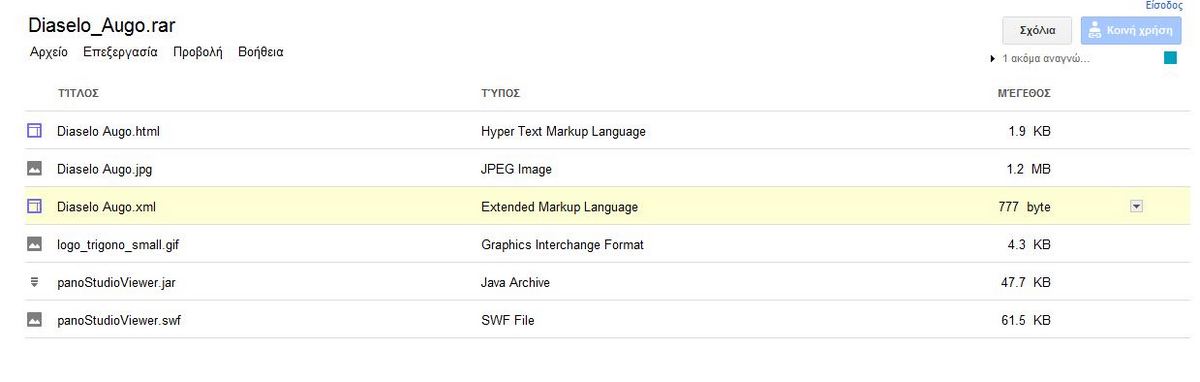Image resolution: width=1200 pixels, height=382 pixels.
Task: Click the teal viewer color square
Action: [1170, 58]
